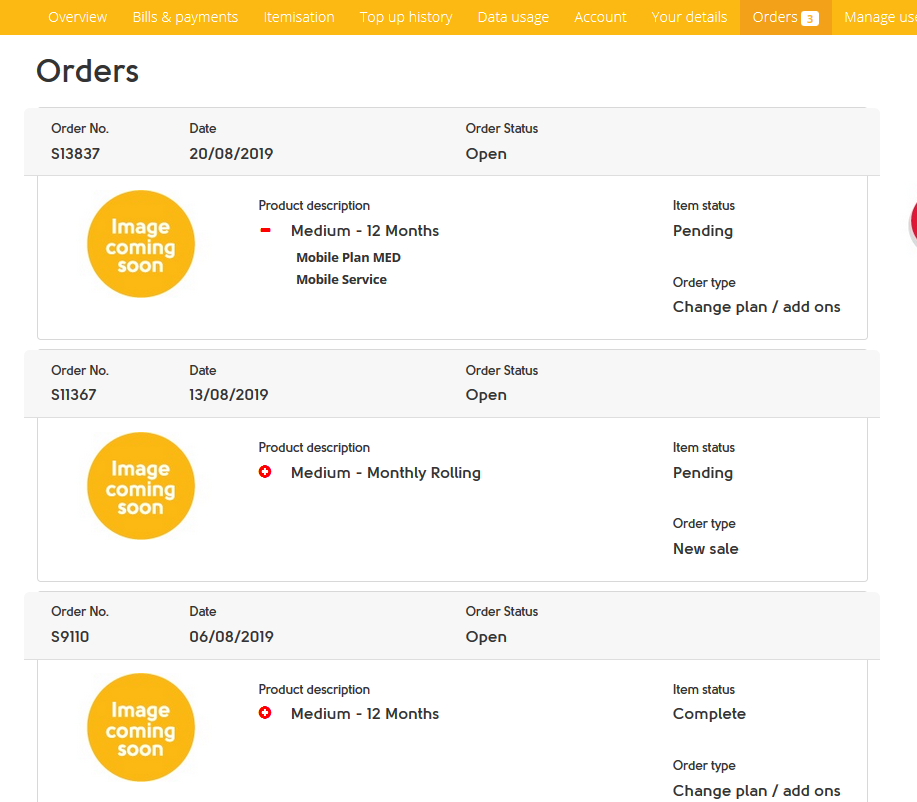Click order number S9110
The image size is (917, 802).
70,636
